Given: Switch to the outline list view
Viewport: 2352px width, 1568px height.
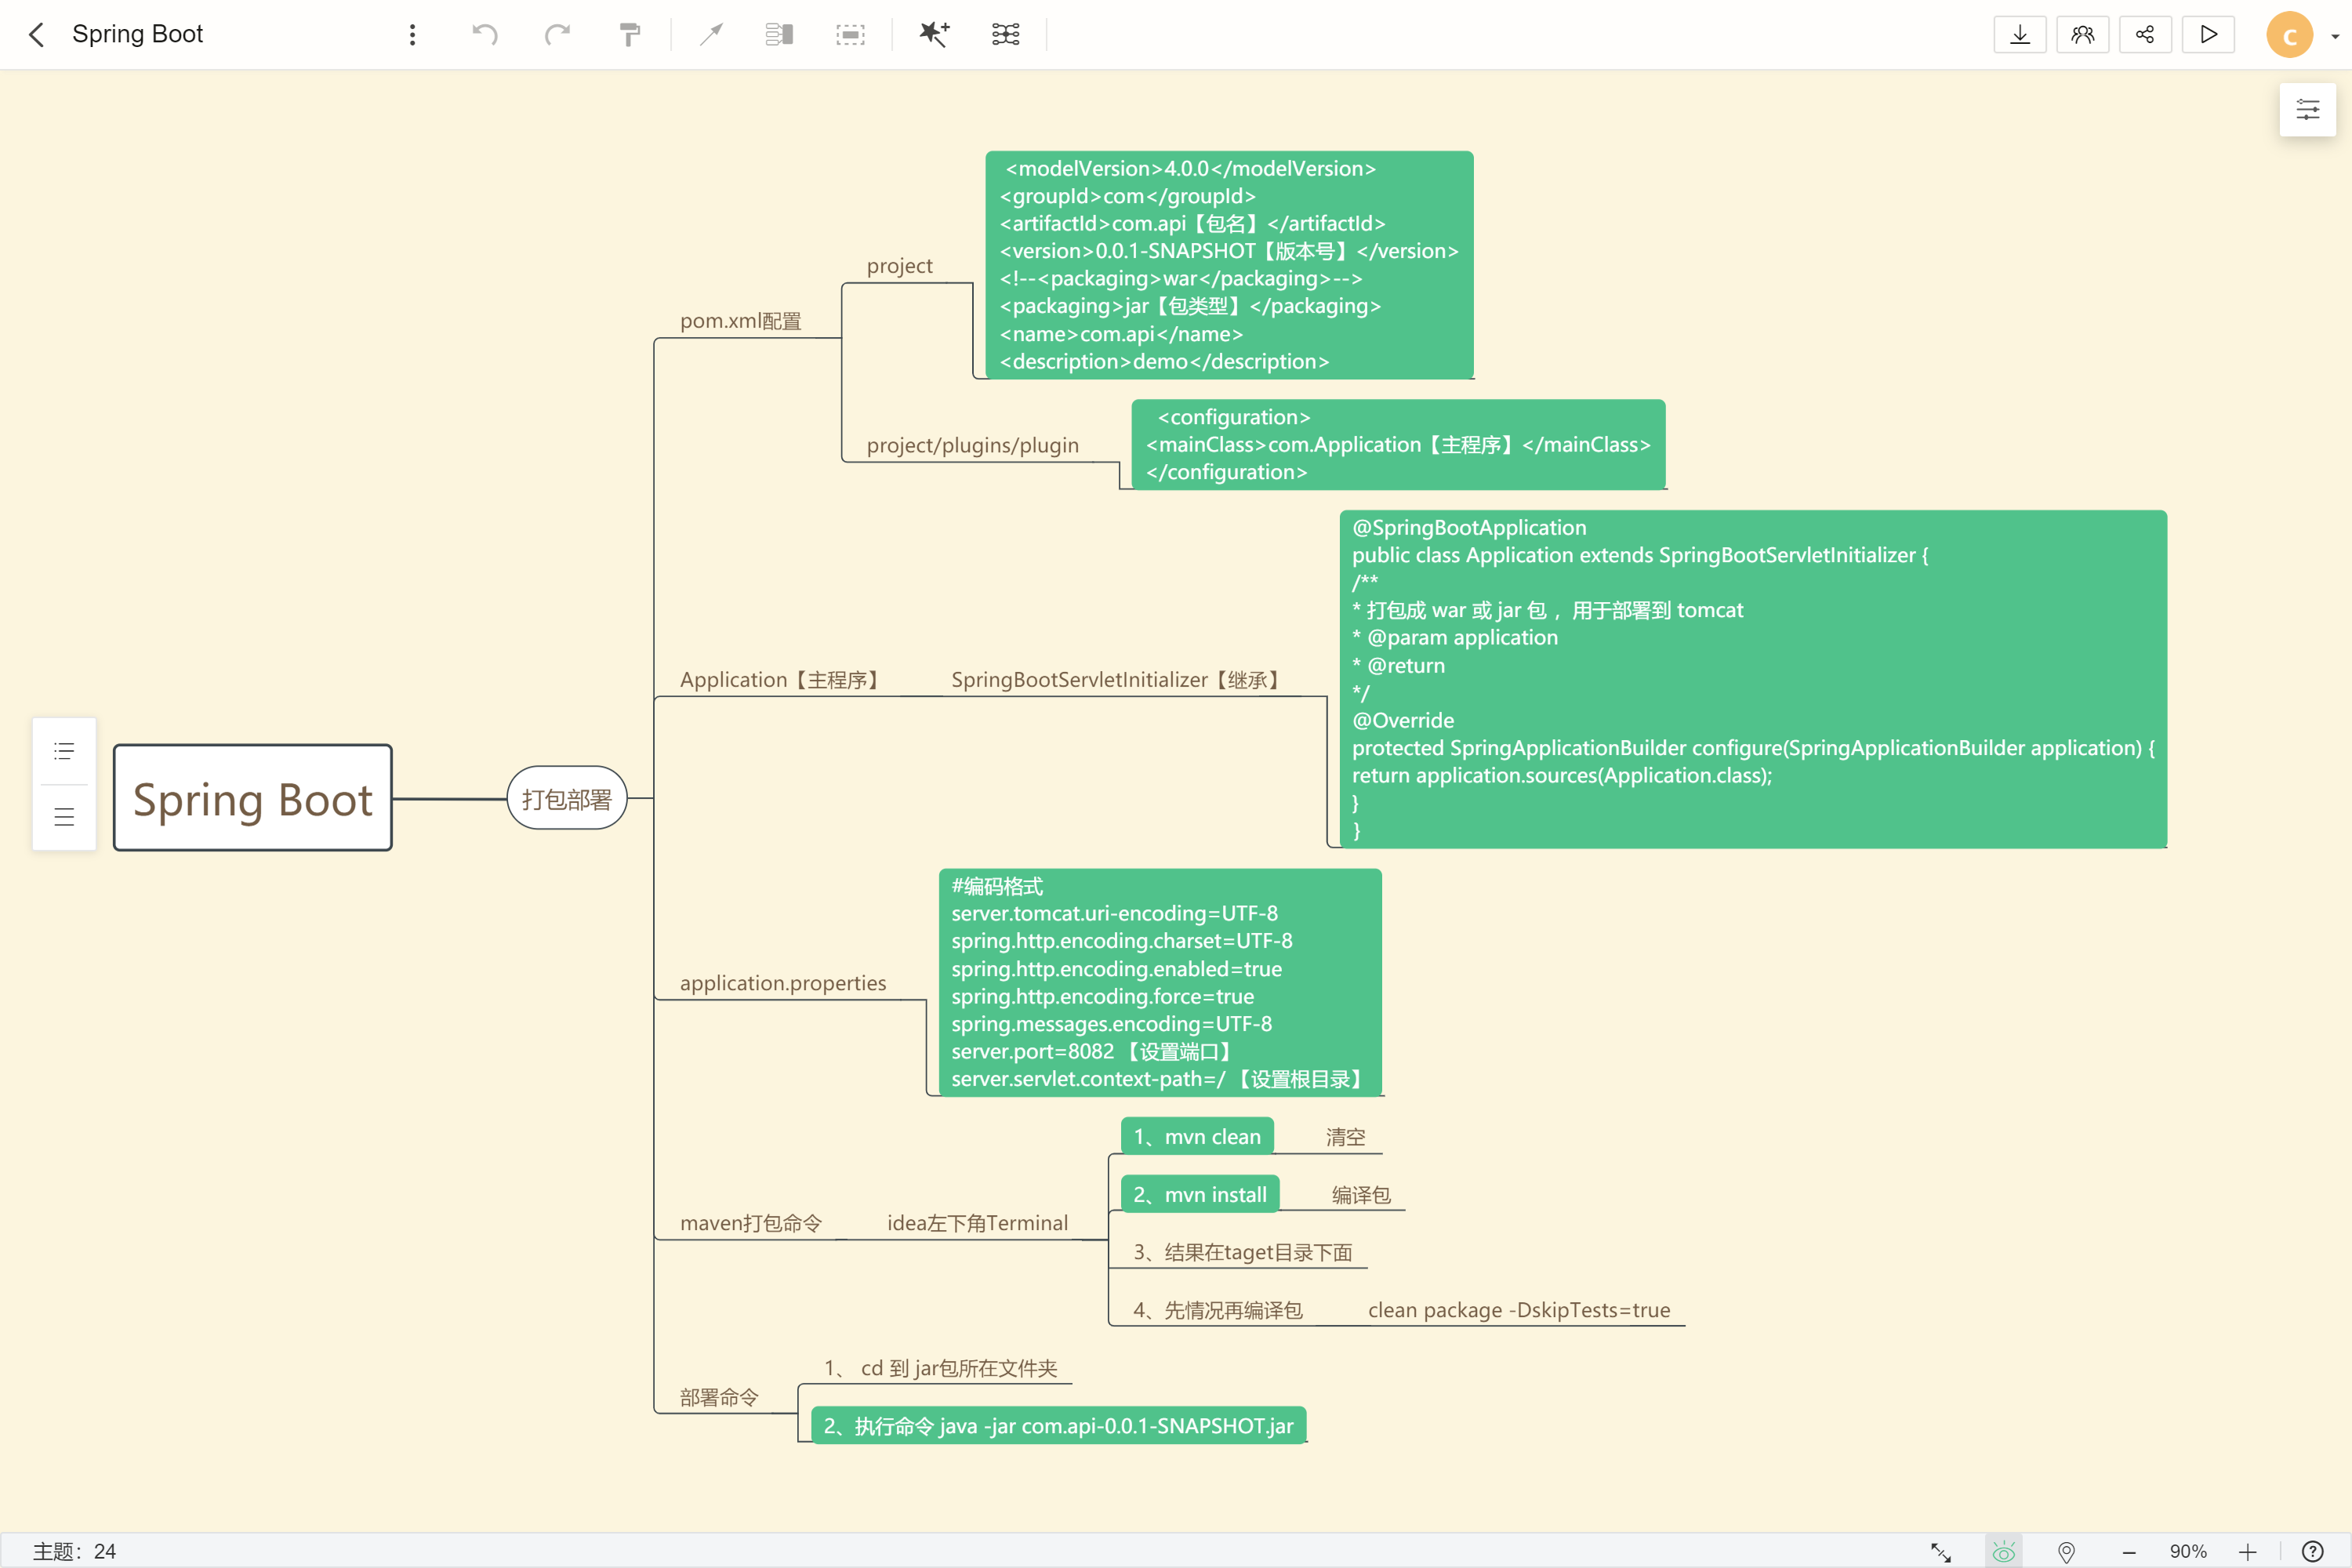Looking at the screenshot, I should tap(64, 751).
